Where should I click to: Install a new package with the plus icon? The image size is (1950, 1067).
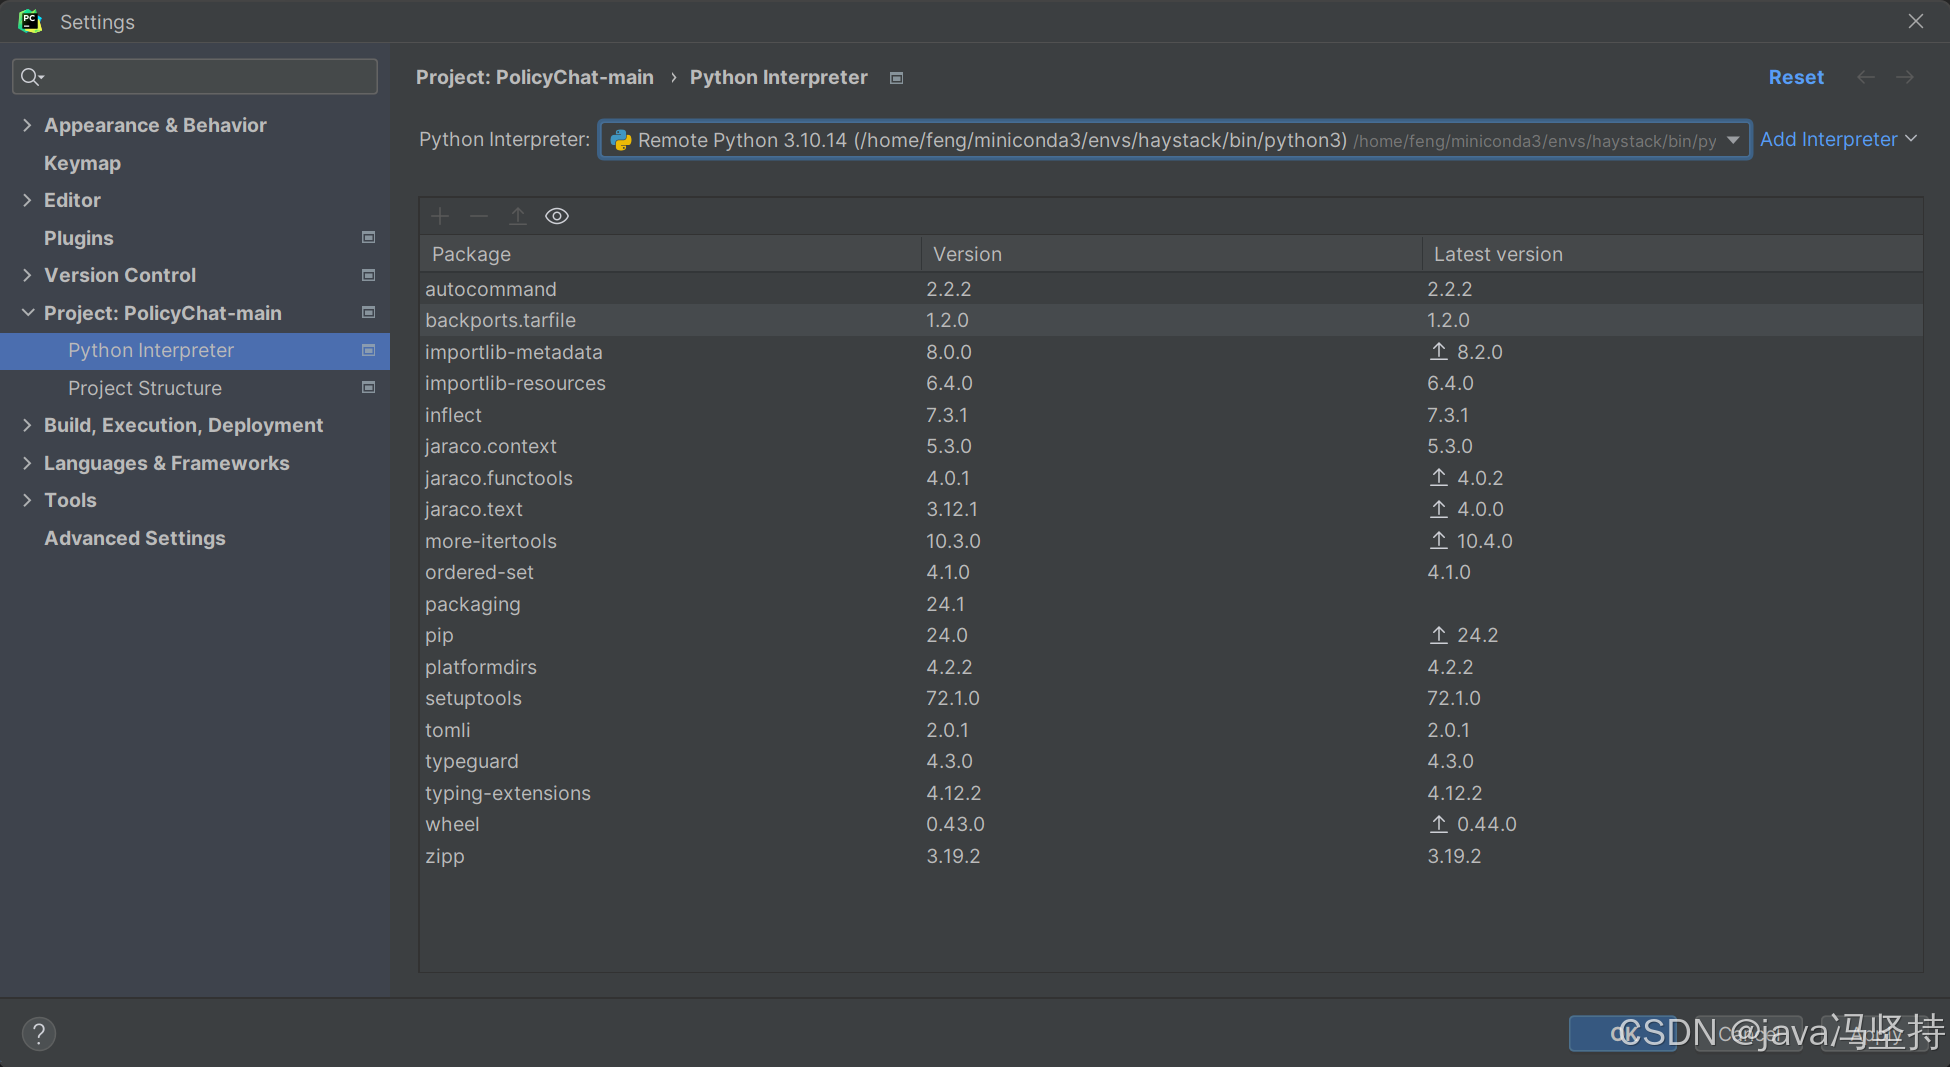pyautogui.click(x=439, y=215)
